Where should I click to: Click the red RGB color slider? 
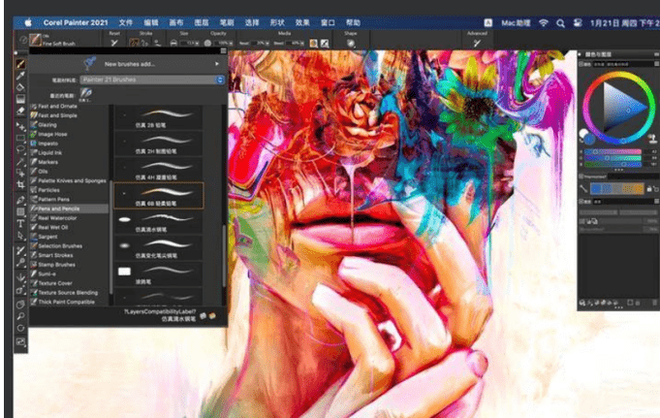click(x=613, y=152)
